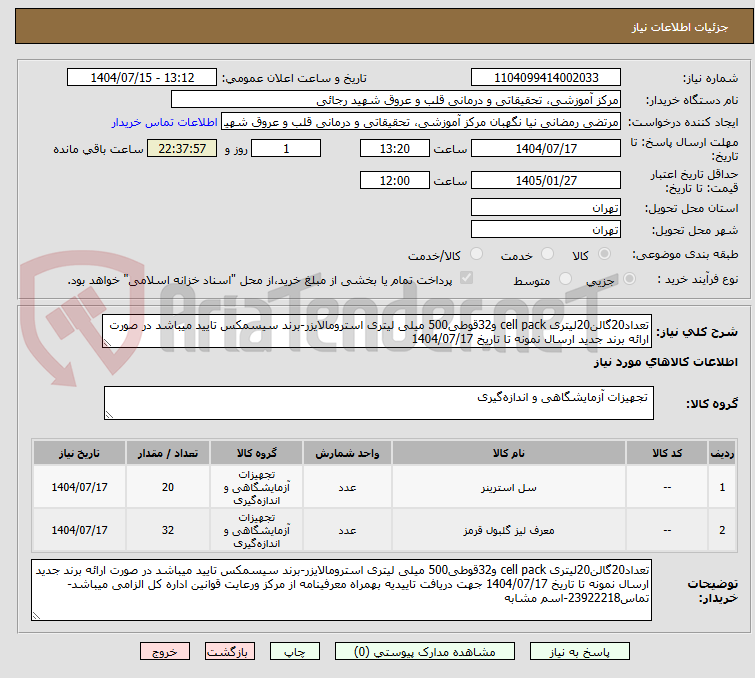
Task: Select the کالا/خدمت radio button
Action: tap(476, 254)
